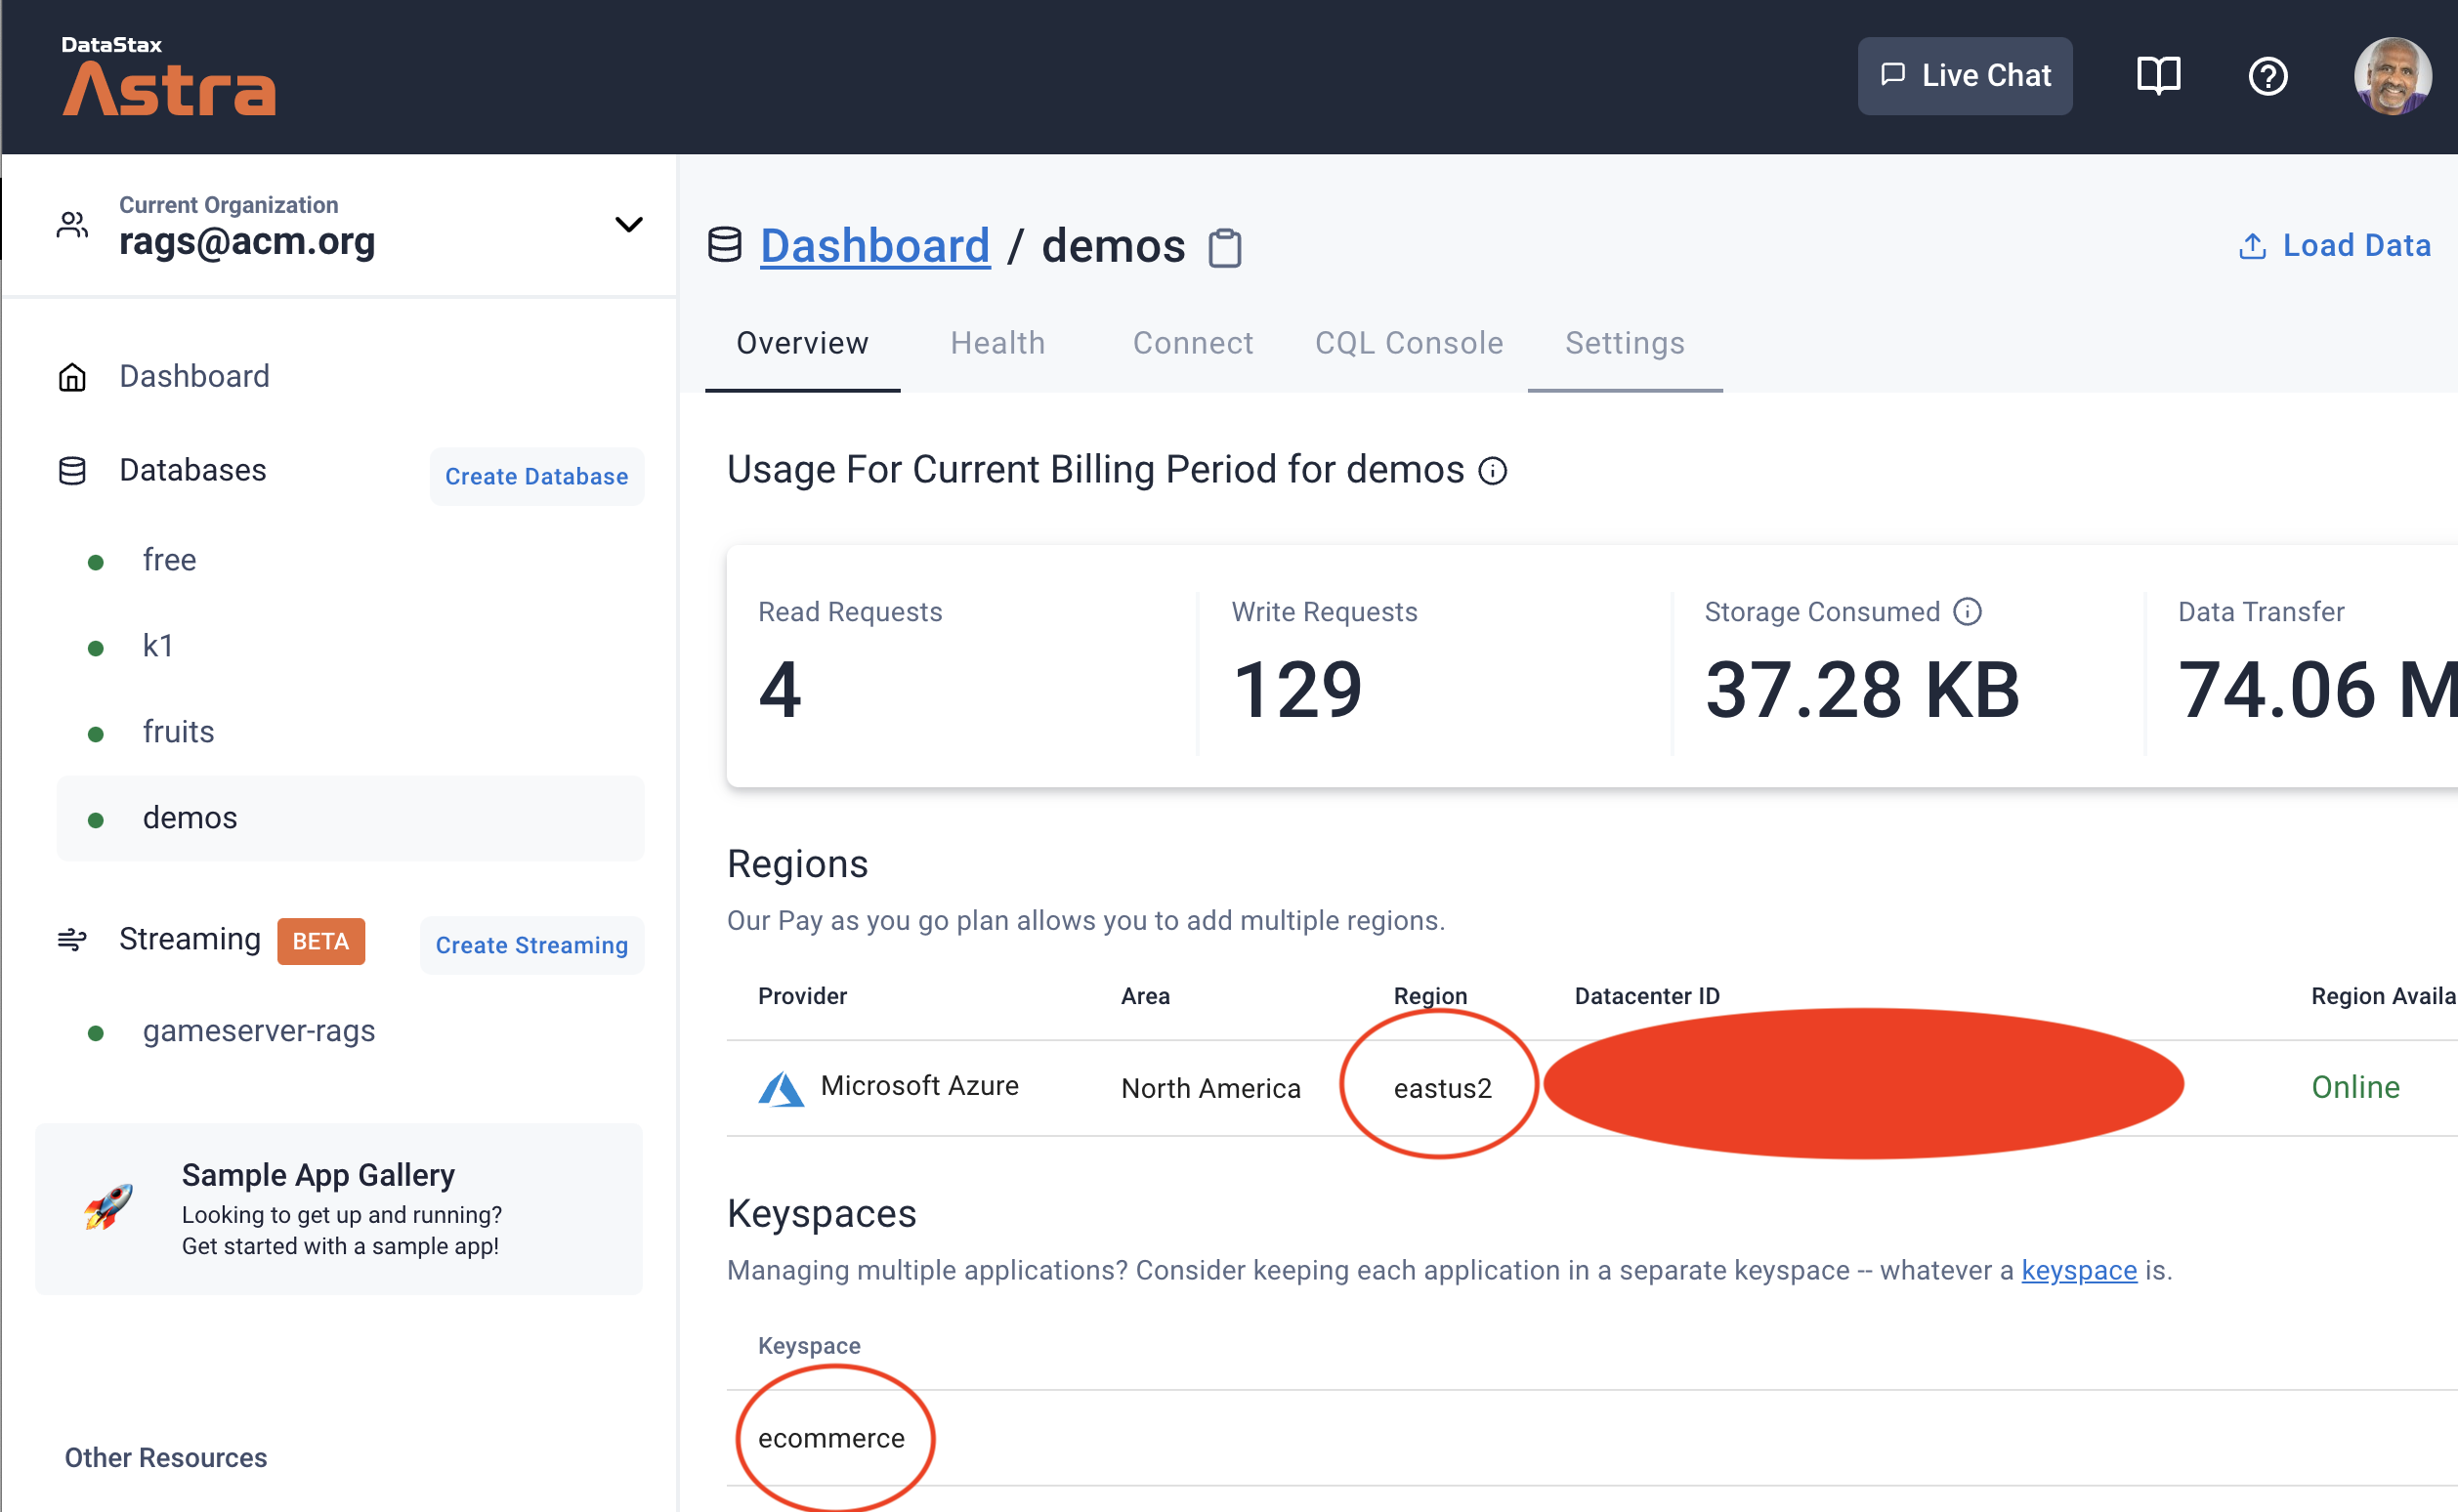Switch to the Health tab
The height and width of the screenshot is (1512, 2458).
point(997,343)
